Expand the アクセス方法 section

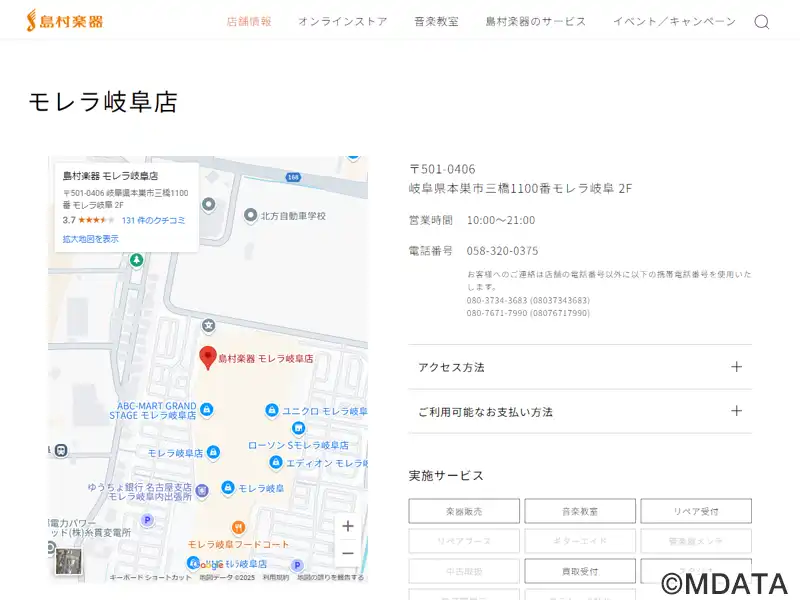(x=580, y=367)
